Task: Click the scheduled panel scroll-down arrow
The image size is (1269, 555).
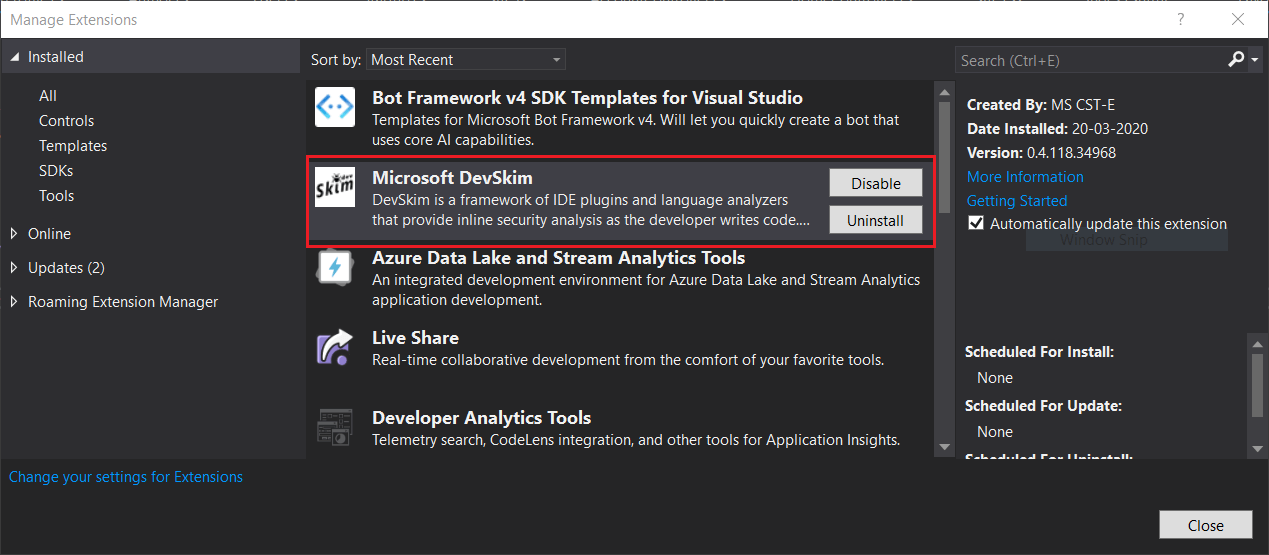Action: click(x=1258, y=447)
